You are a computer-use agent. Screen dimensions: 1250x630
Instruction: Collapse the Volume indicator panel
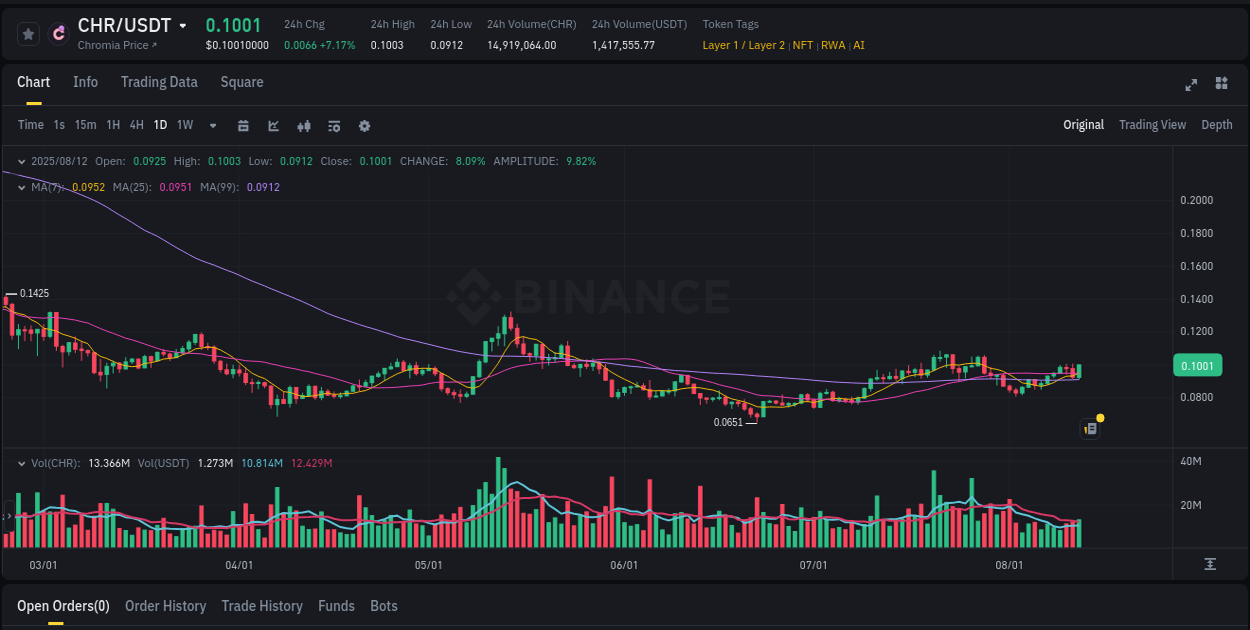pyautogui.click(x=22, y=463)
